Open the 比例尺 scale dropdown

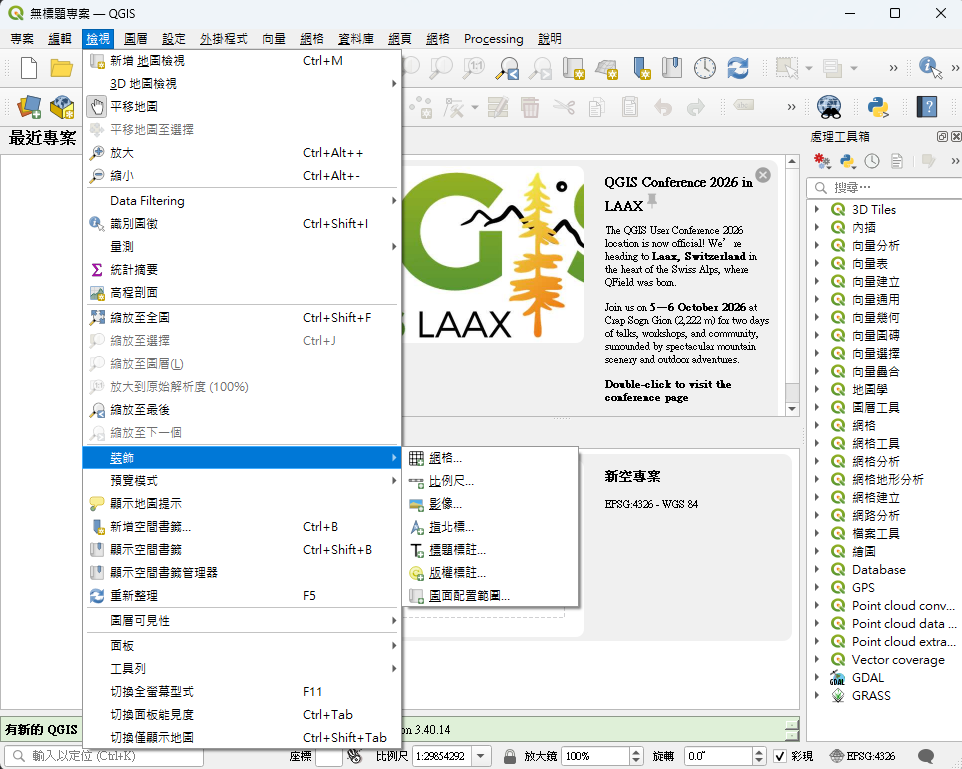[x=481, y=756]
